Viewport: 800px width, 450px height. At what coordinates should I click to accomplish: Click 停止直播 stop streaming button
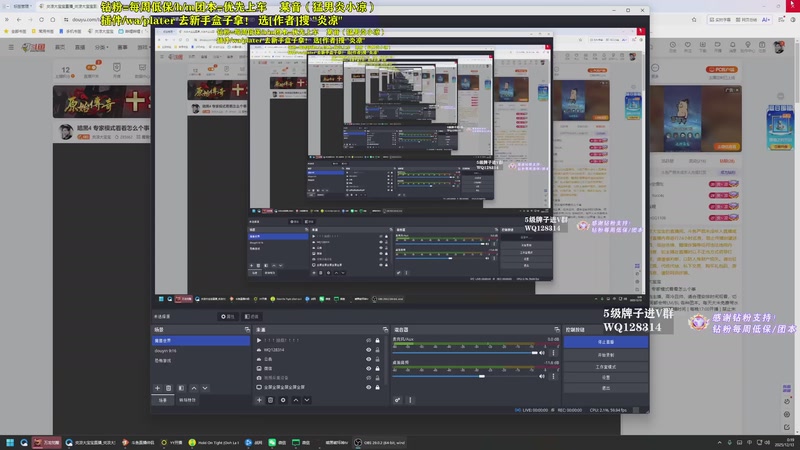point(606,342)
